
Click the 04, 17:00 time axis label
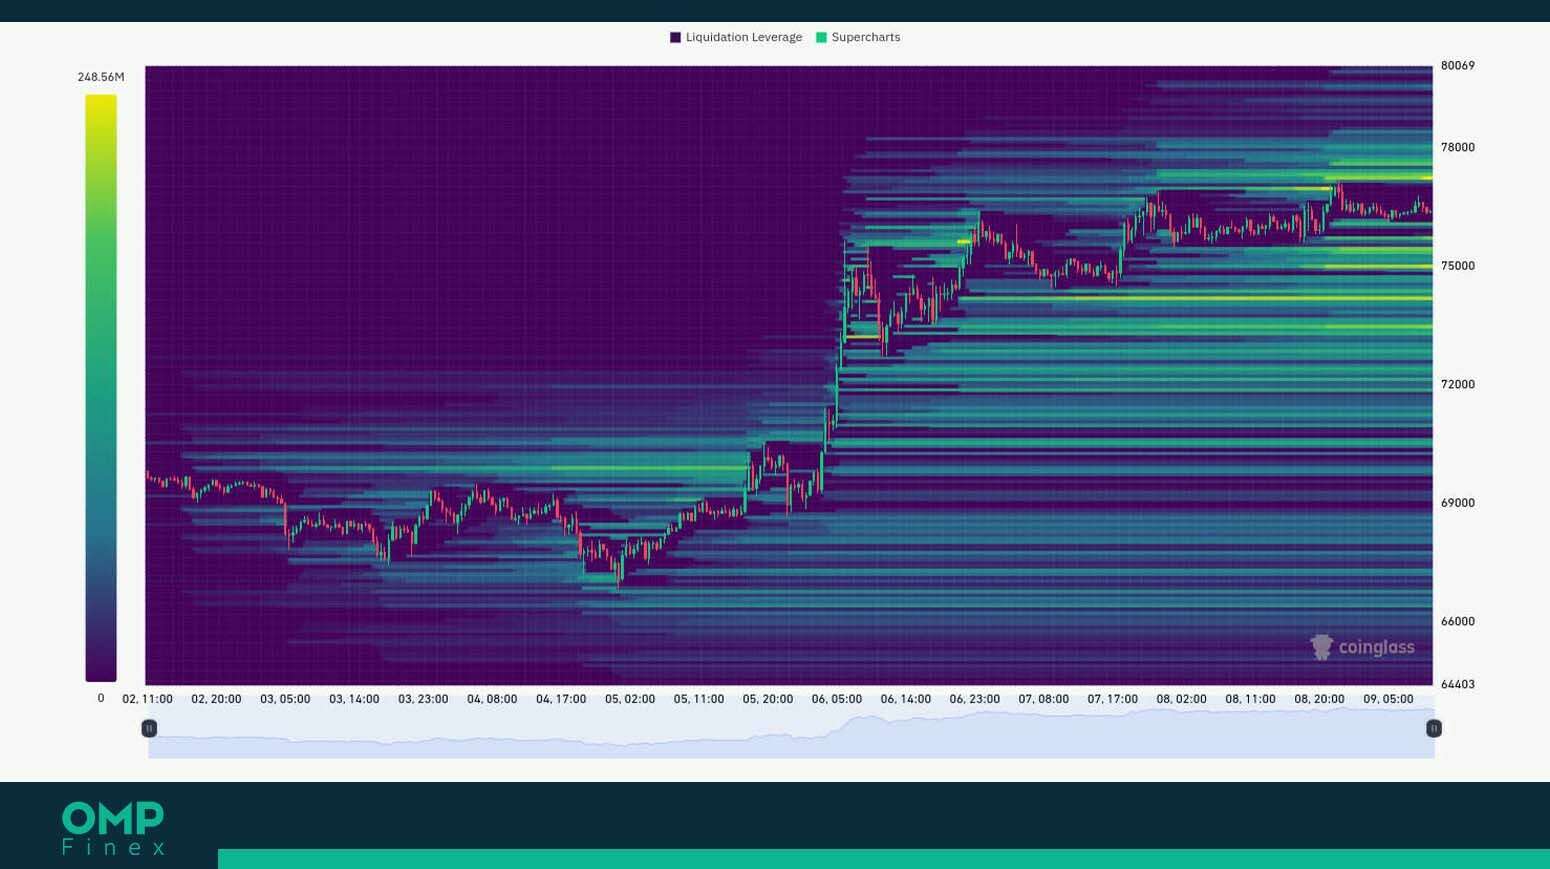[x=561, y=699]
